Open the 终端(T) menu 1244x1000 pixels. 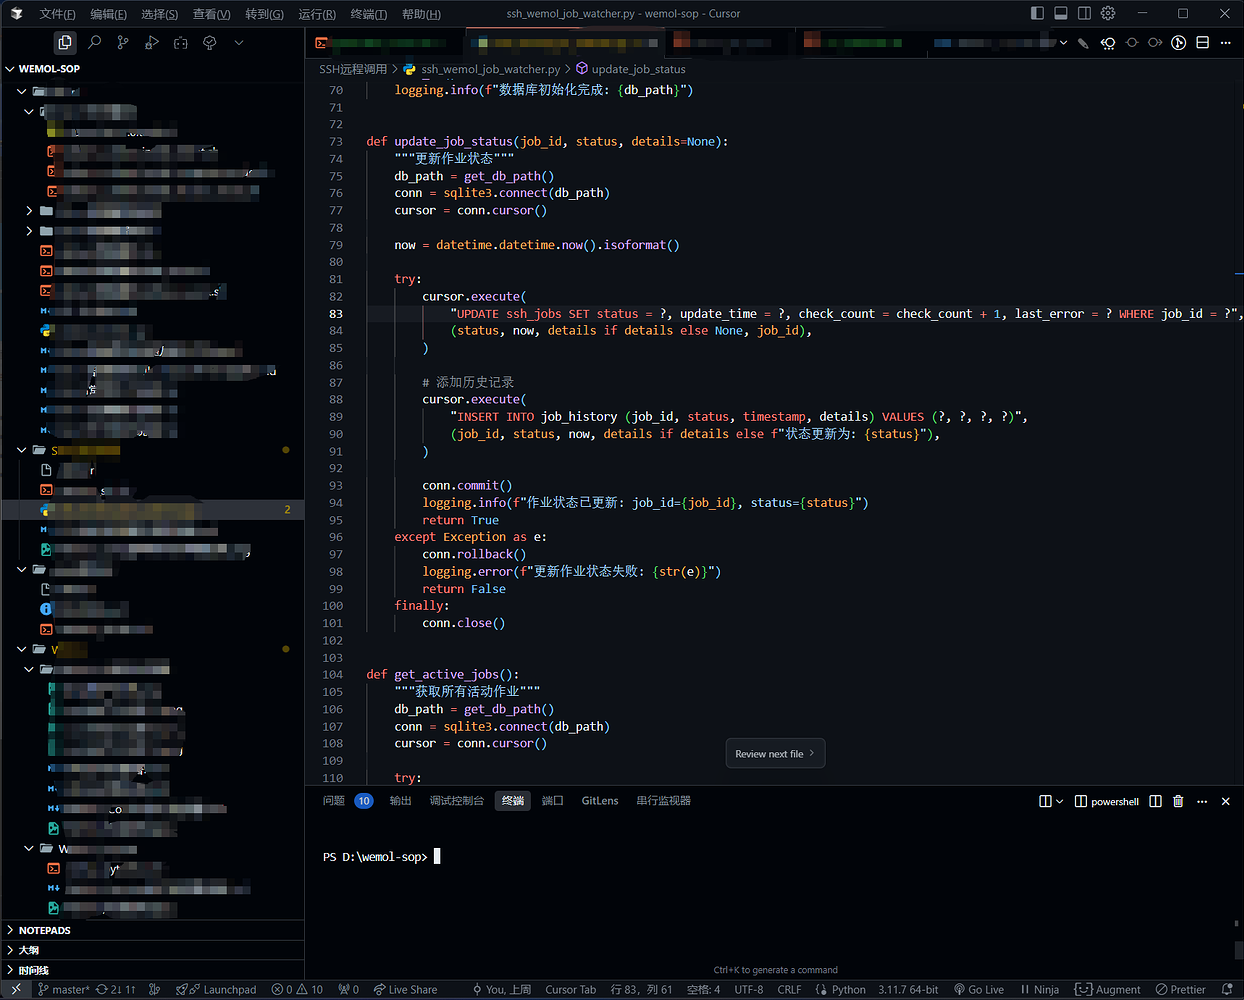click(x=369, y=14)
